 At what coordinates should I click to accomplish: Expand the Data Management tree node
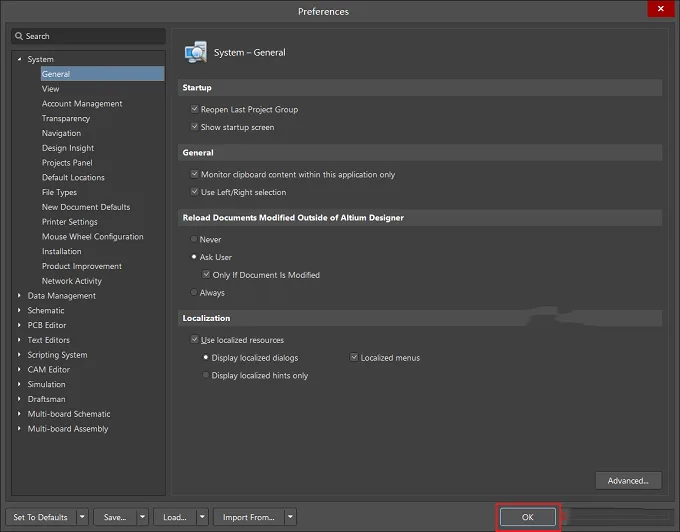pos(19,296)
